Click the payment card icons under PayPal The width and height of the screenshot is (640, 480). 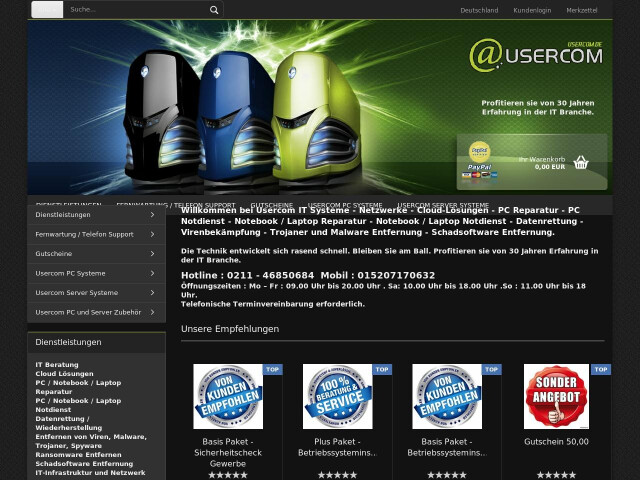tap(480, 175)
